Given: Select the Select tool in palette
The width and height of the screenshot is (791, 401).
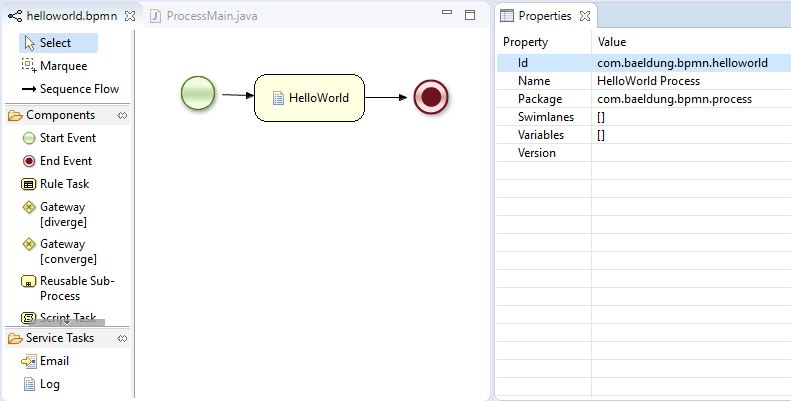Looking at the screenshot, I should [x=56, y=43].
